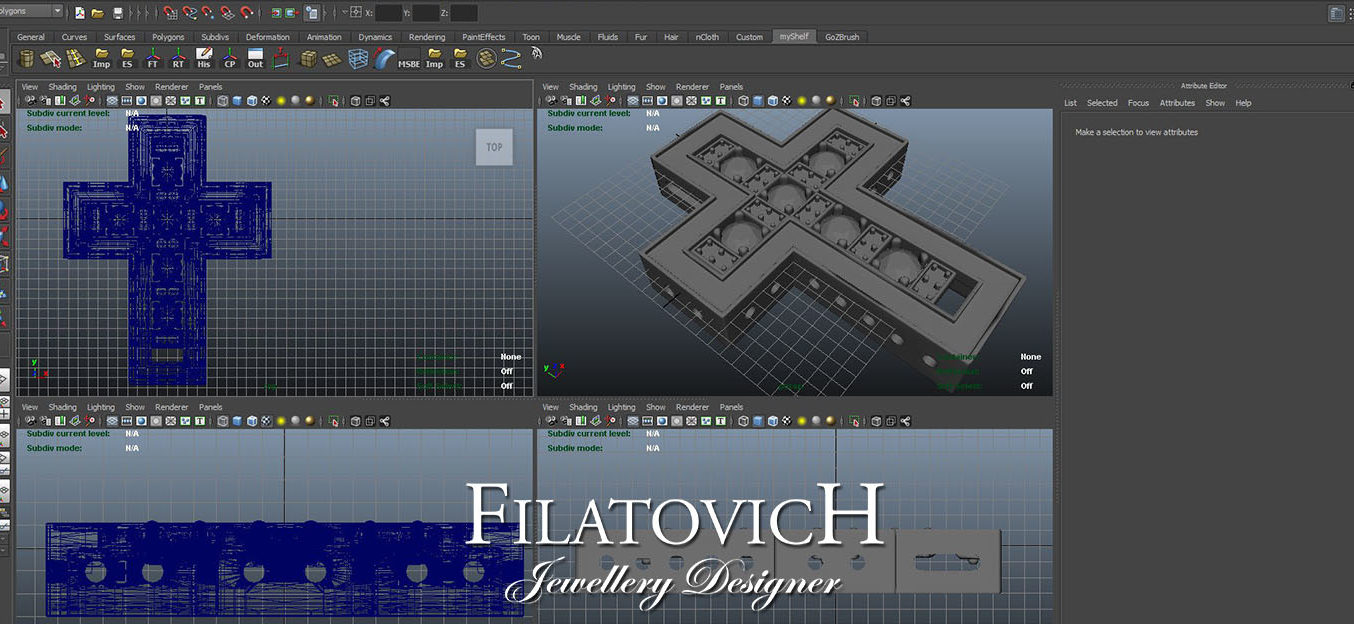Click select camera icon in top view toolbar
This screenshot has height=624, width=1354.
(30, 101)
